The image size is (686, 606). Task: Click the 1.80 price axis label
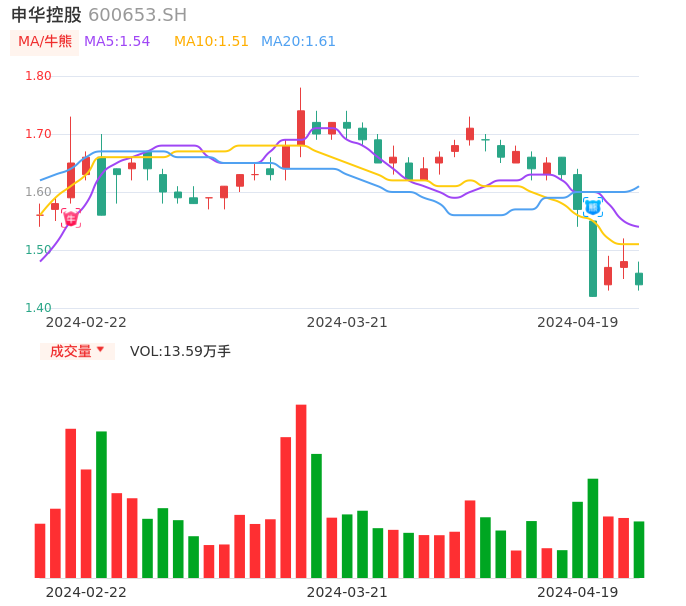click(x=38, y=76)
